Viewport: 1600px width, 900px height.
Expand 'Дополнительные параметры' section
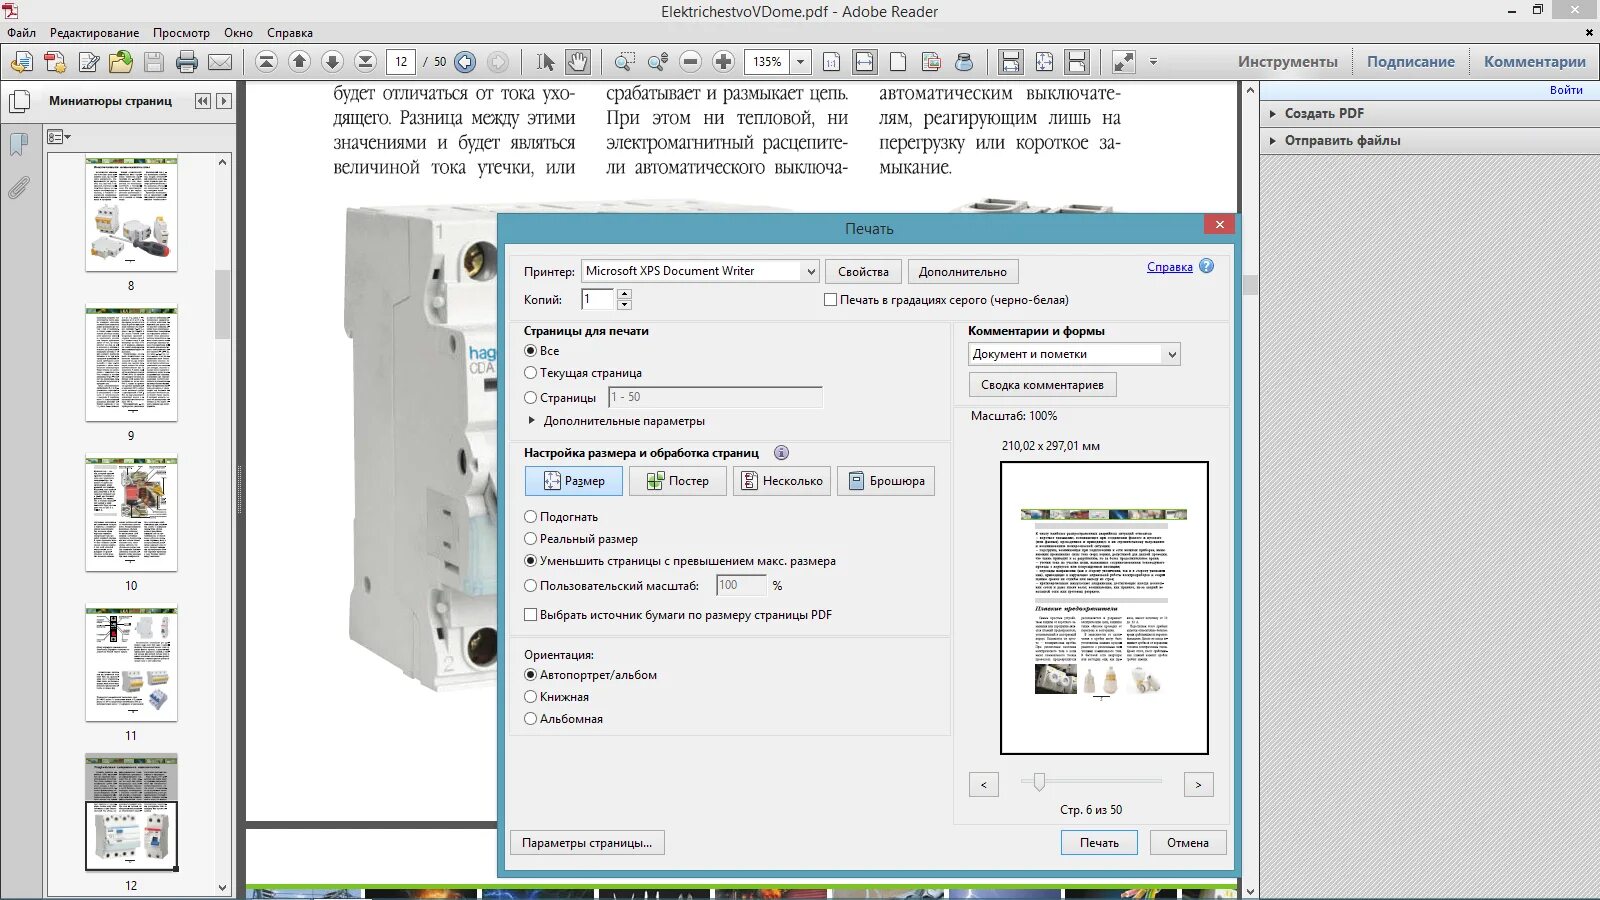pyautogui.click(x=531, y=421)
